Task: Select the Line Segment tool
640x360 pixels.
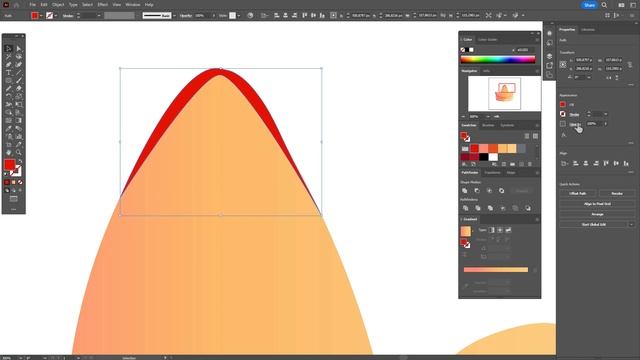Action: tap(19, 72)
